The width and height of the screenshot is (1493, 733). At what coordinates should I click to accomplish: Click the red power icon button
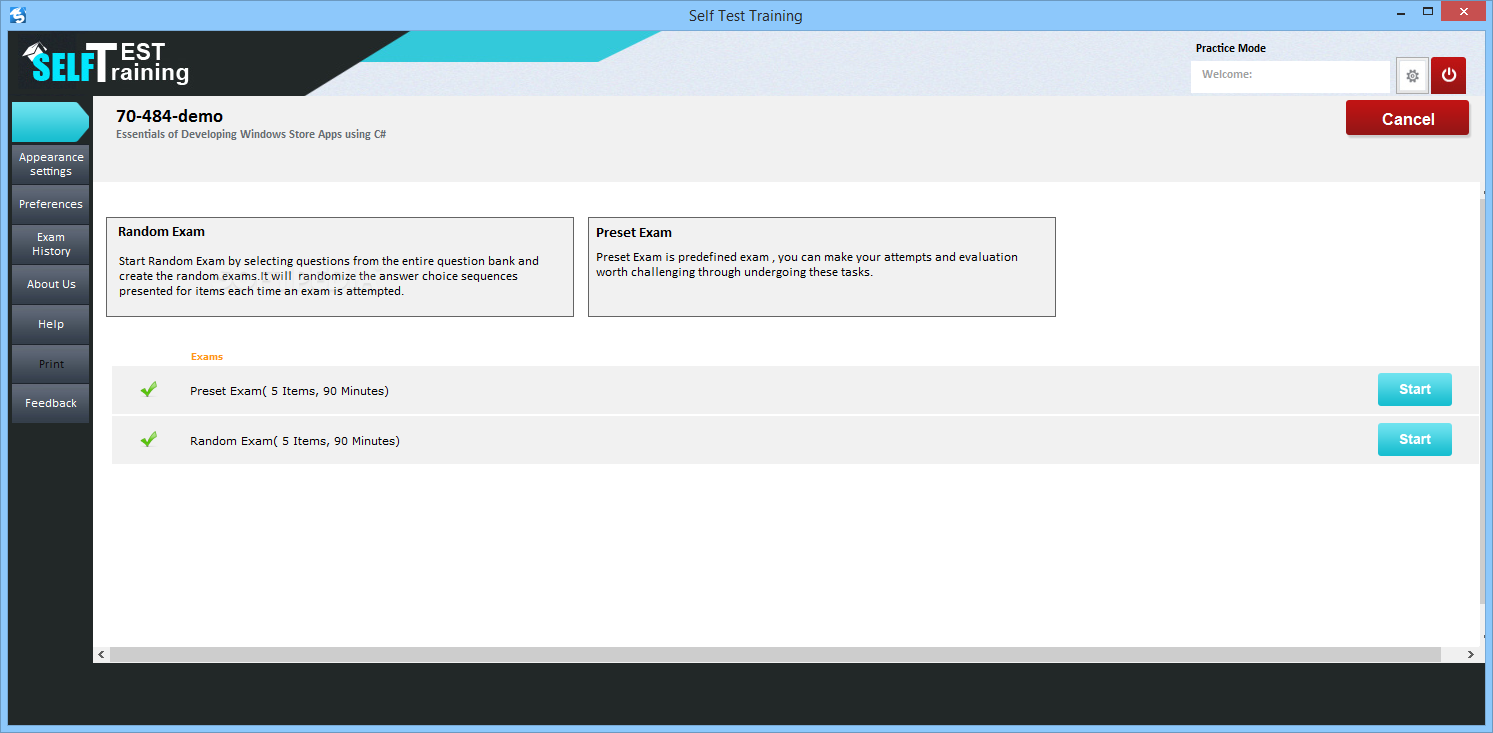click(1448, 76)
